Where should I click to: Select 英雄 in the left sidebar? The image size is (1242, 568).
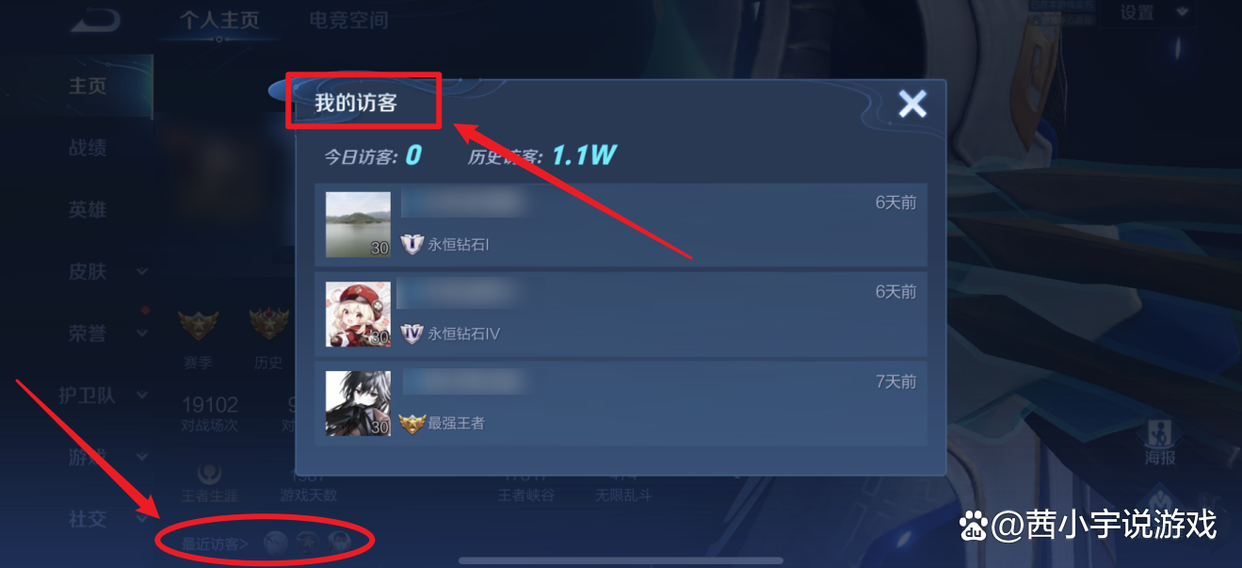coord(87,210)
